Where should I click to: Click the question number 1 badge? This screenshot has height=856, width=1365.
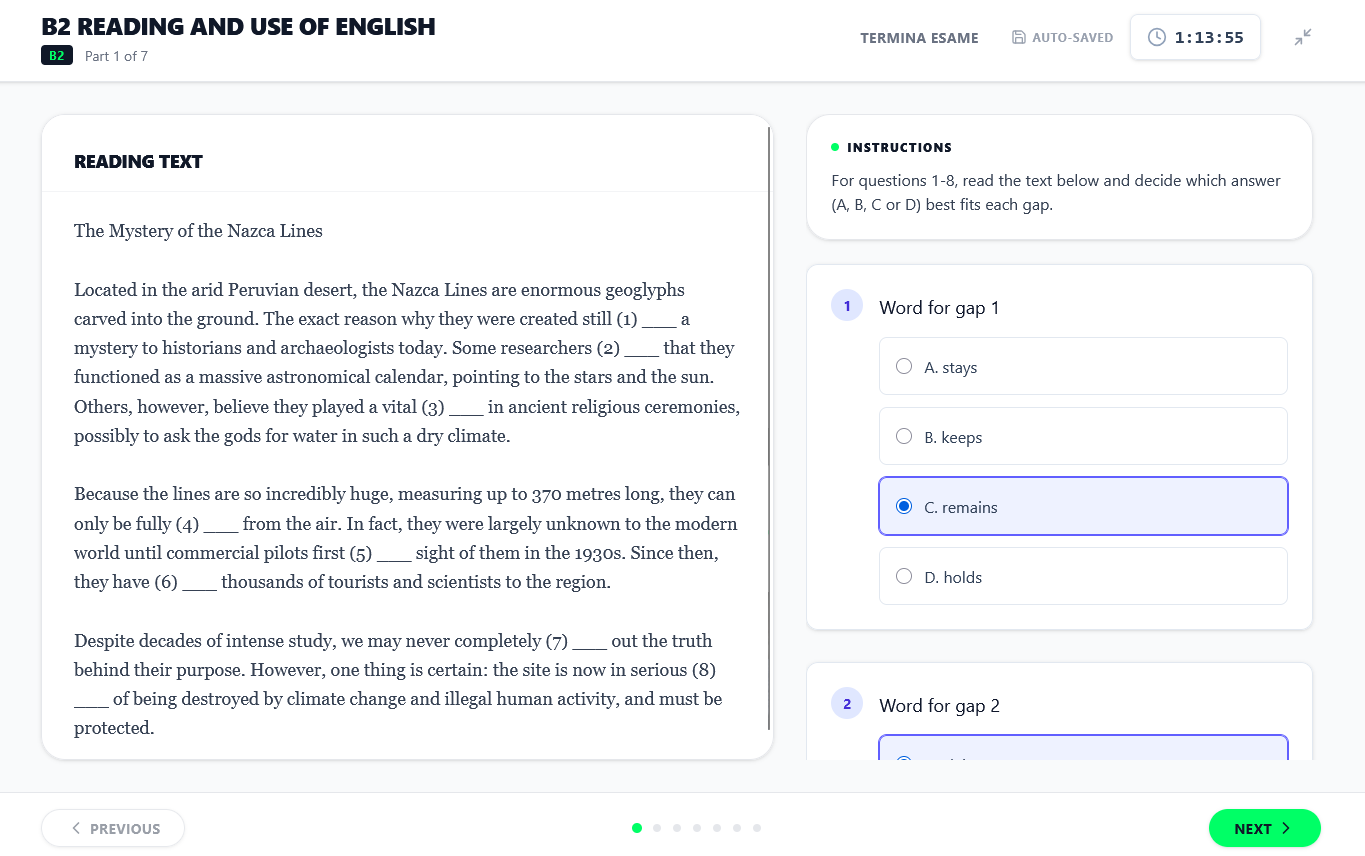click(847, 306)
